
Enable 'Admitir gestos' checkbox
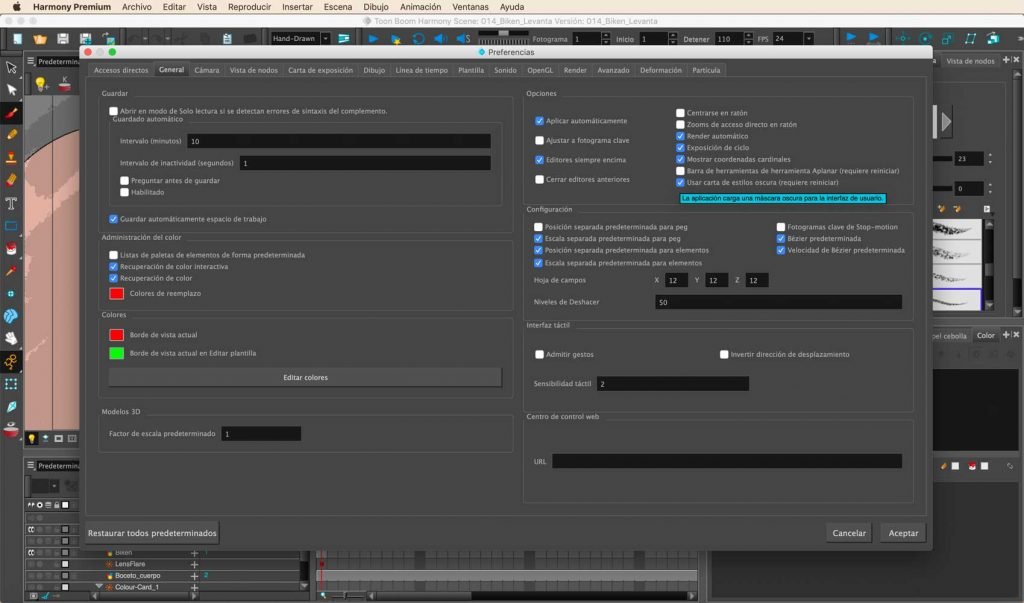[x=539, y=354]
